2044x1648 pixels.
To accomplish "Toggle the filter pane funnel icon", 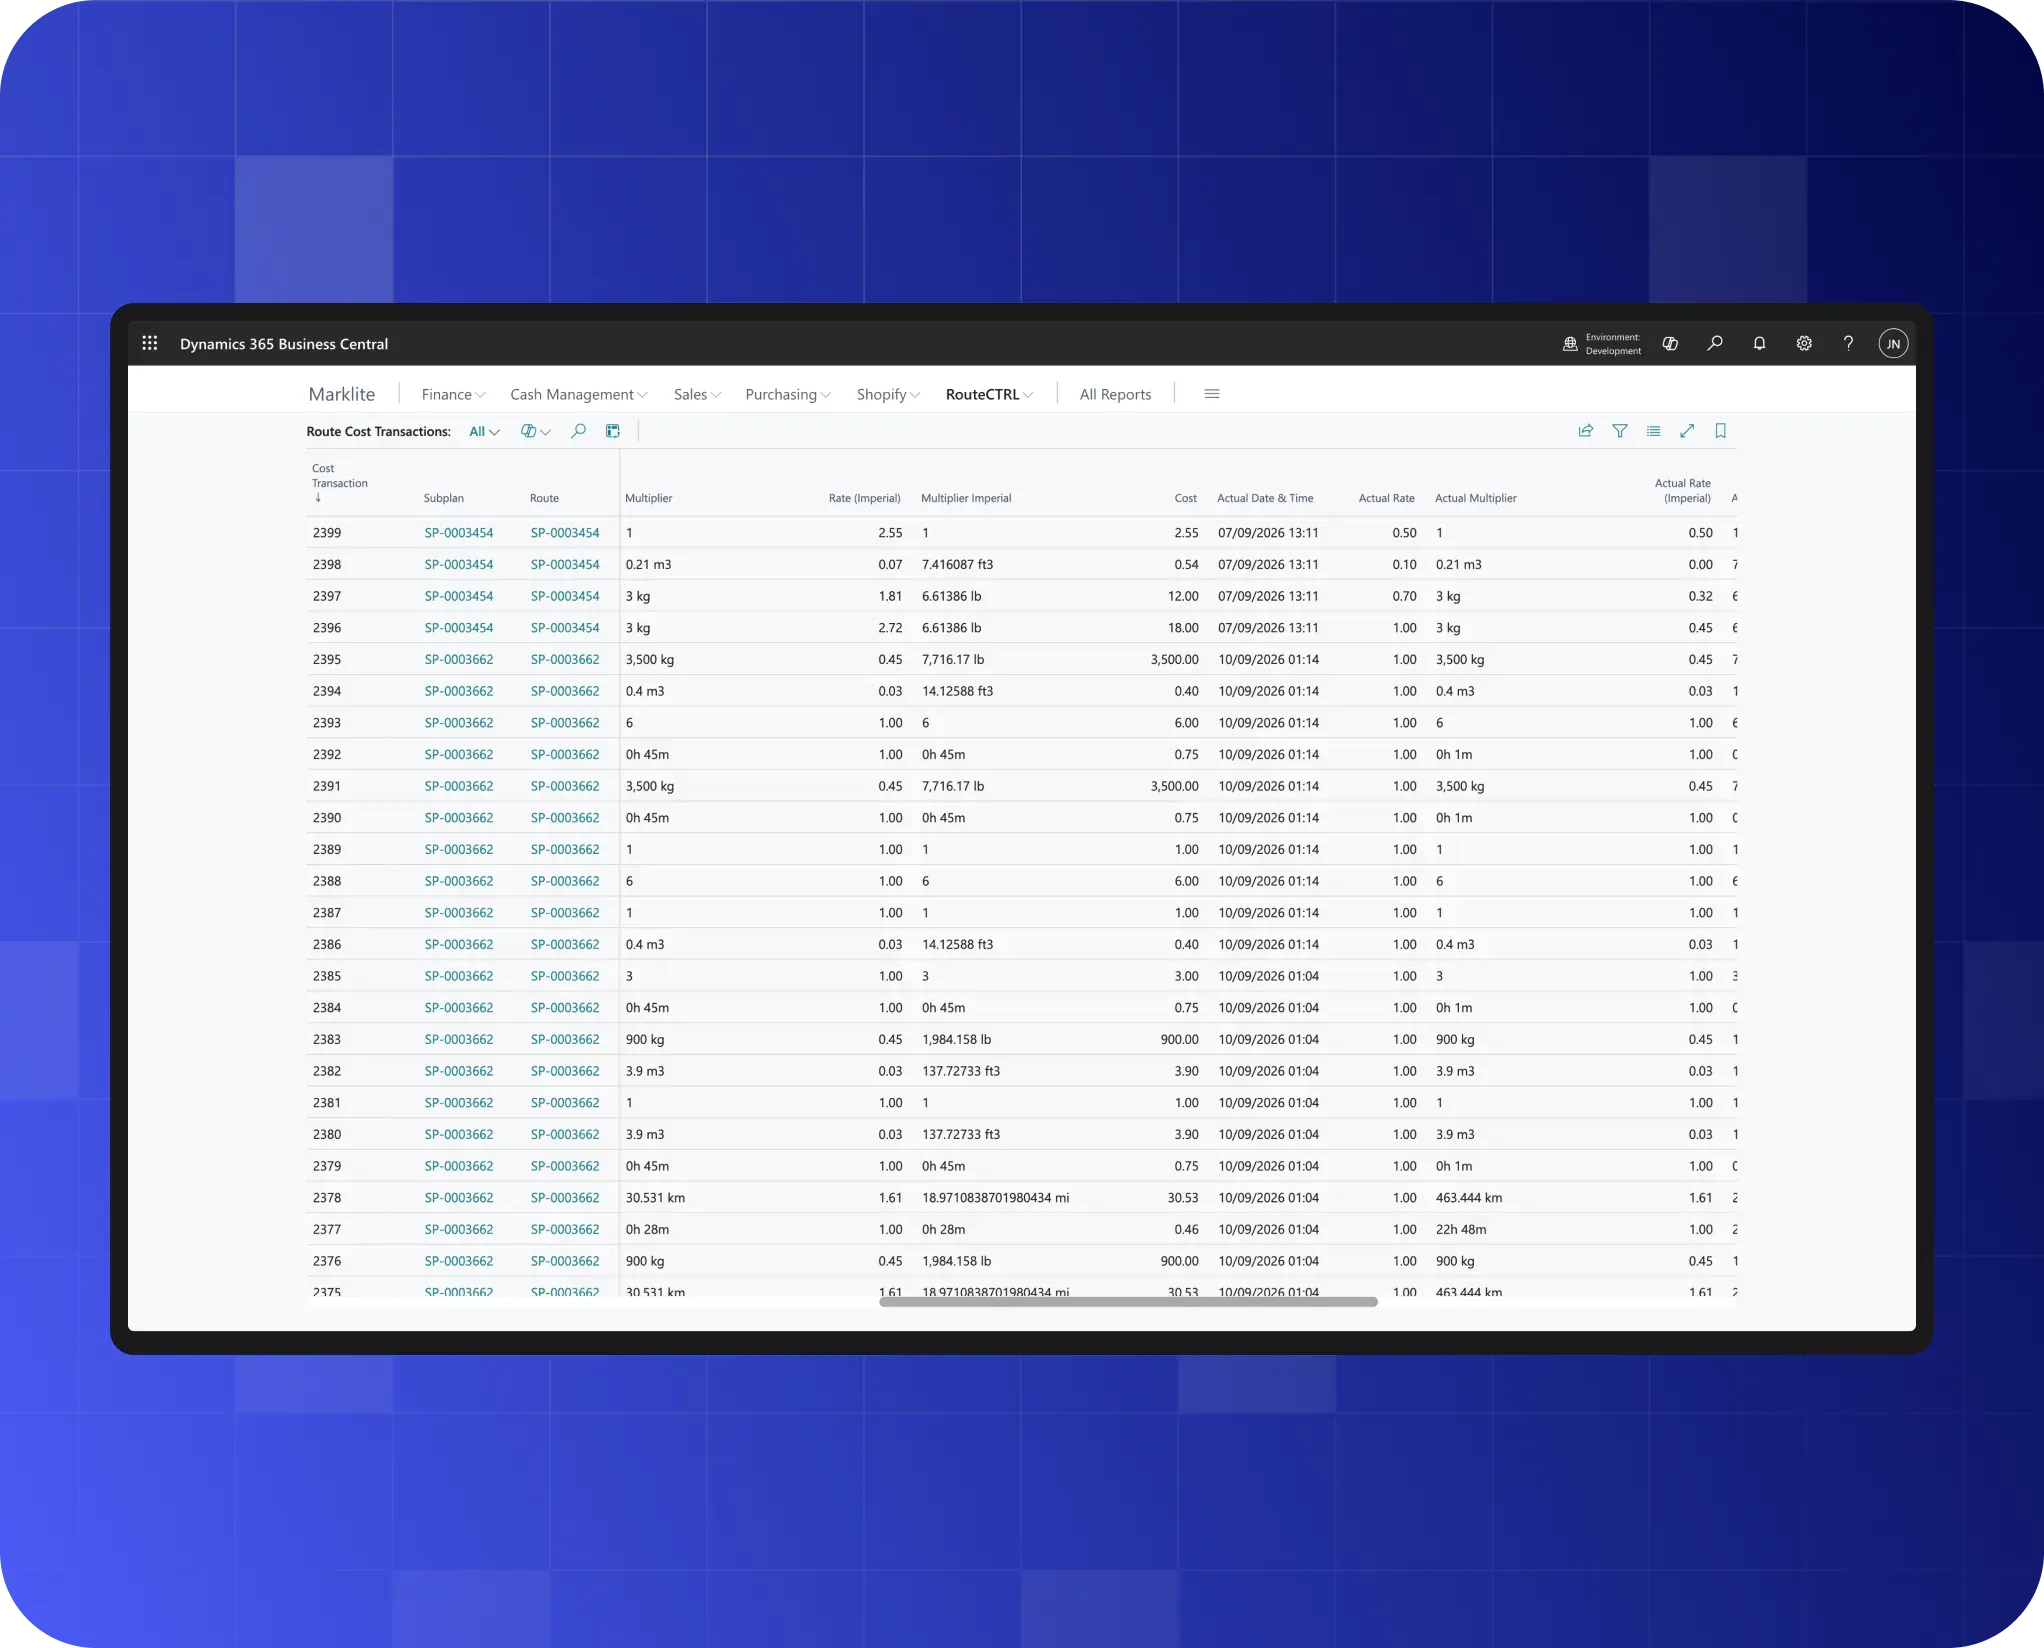I will click(1620, 431).
